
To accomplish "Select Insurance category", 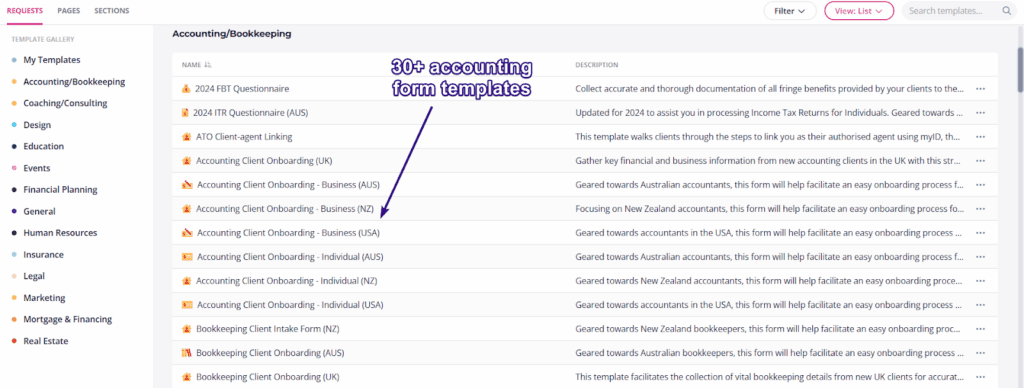I will (x=43, y=255).
